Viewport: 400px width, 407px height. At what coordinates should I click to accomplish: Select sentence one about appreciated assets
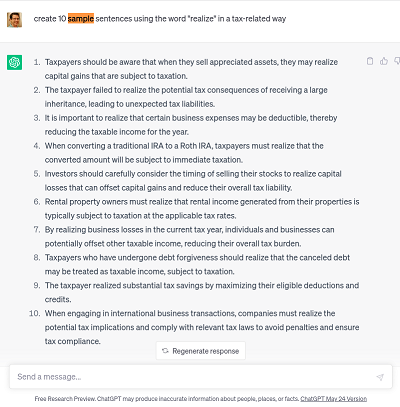click(x=191, y=69)
